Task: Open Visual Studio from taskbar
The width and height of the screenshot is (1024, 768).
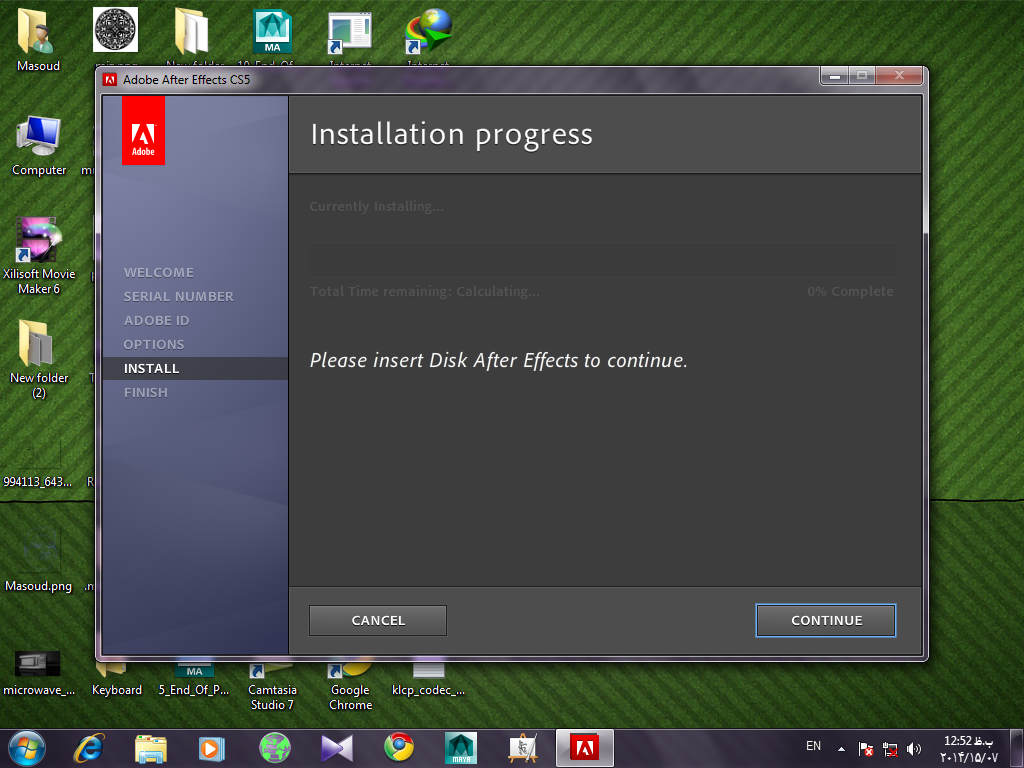Action: click(x=337, y=748)
